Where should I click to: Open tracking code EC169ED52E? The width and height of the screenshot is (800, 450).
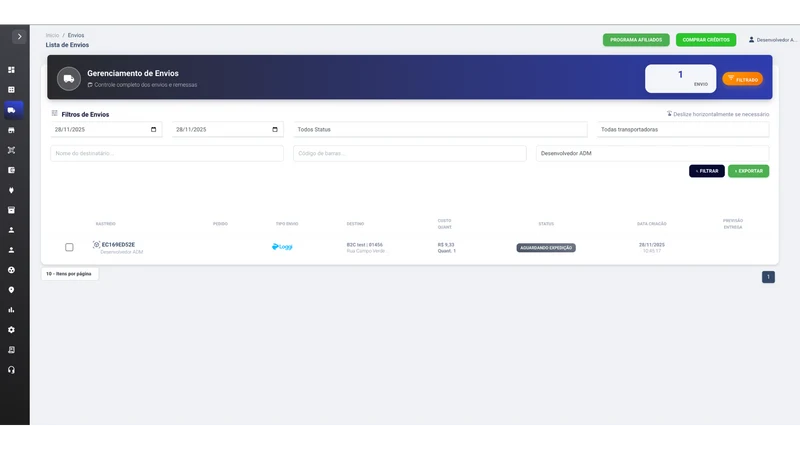coord(118,245)
